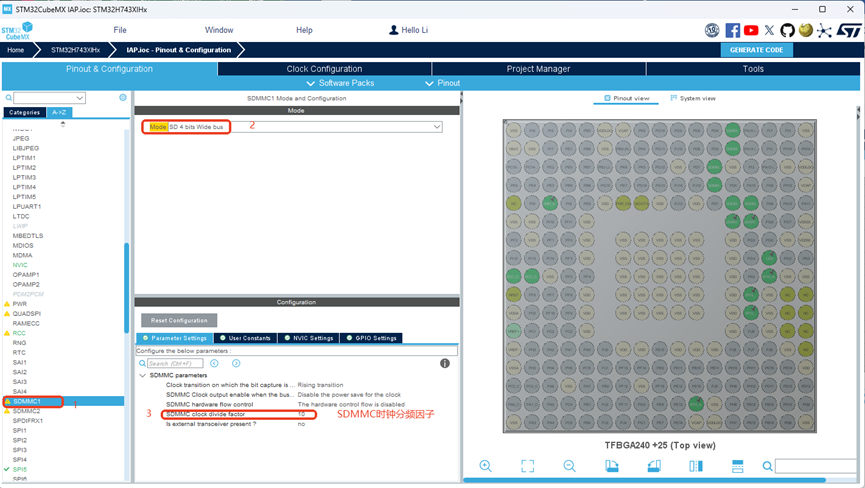
Task: Expand the Software Packs menu
Action: (340, 83)
